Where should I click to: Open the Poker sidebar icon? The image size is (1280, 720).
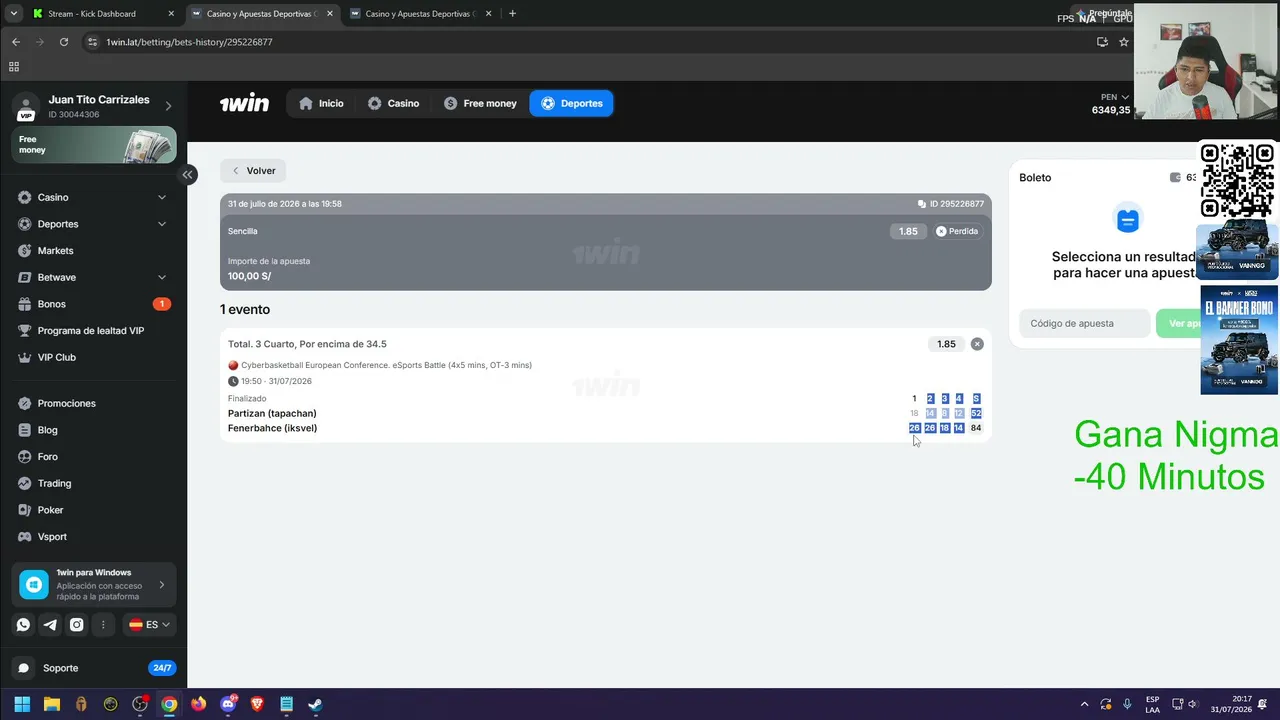[x=25, y=510]
